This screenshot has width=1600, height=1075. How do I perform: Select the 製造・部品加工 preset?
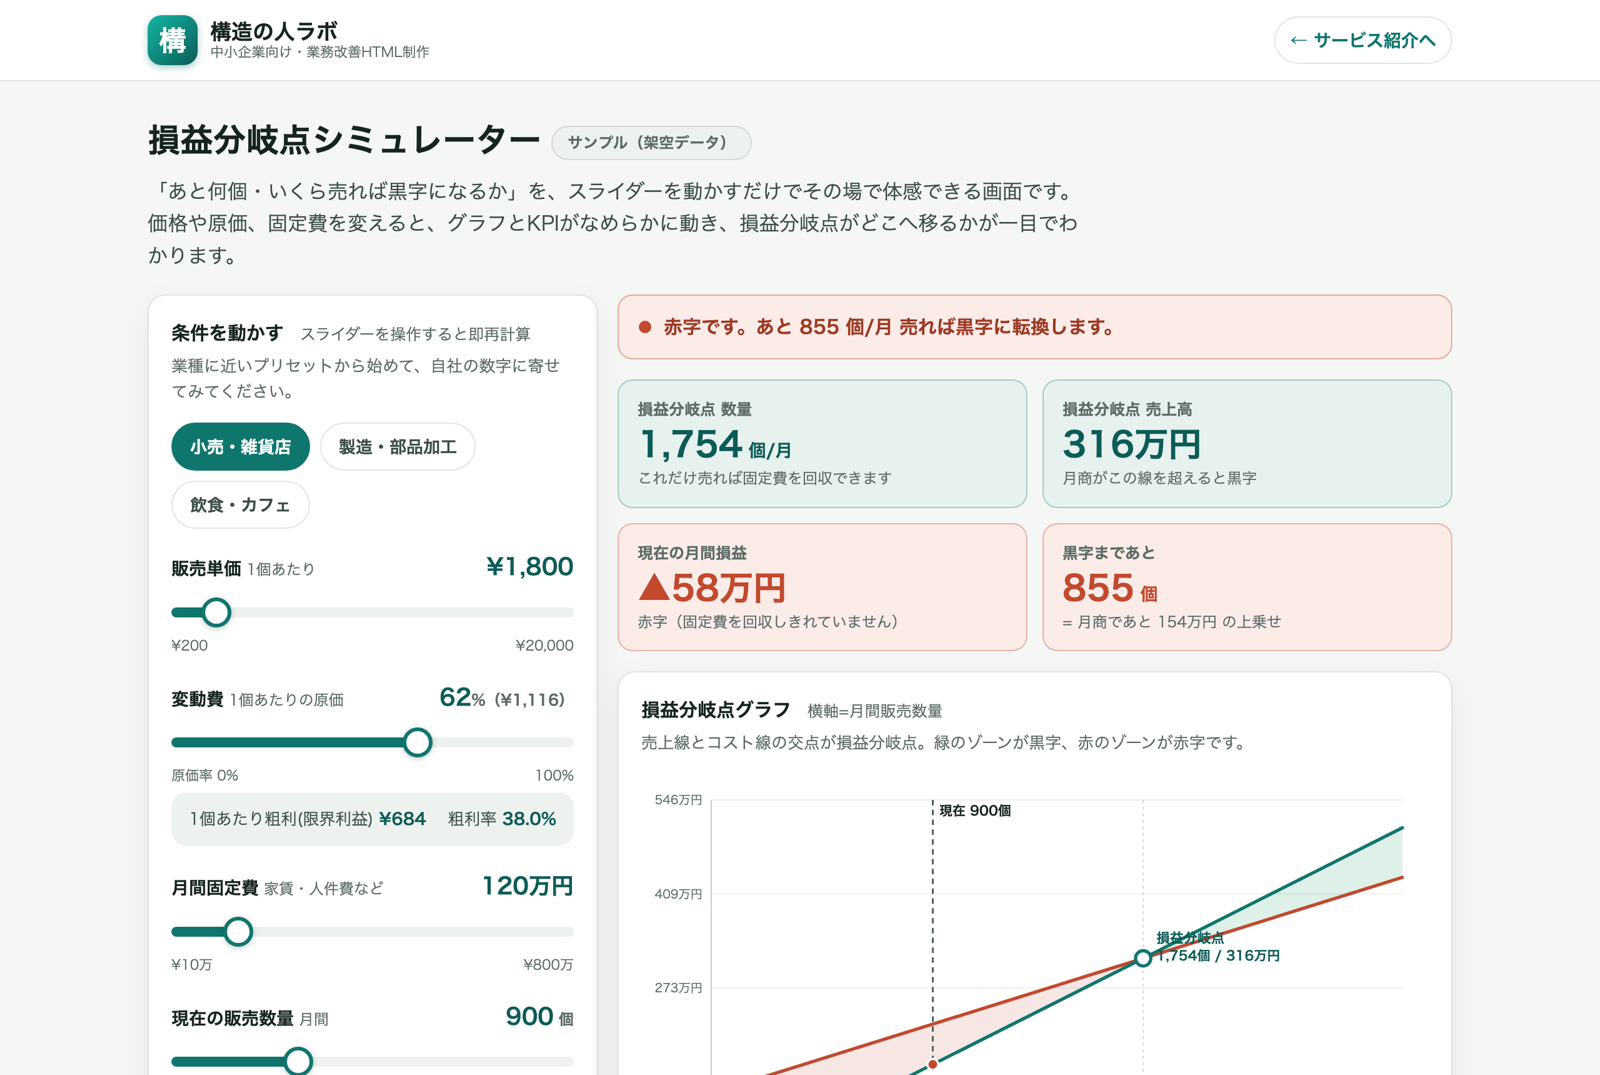click(397, 447)
